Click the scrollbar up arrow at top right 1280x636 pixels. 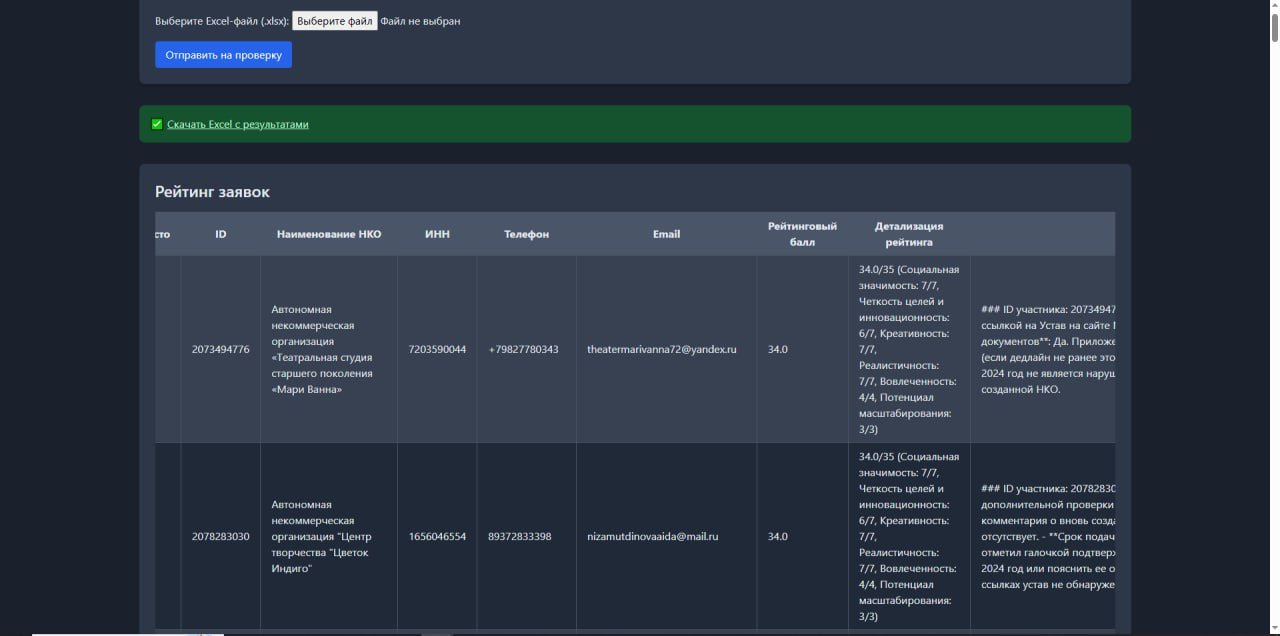point(1274,7)
